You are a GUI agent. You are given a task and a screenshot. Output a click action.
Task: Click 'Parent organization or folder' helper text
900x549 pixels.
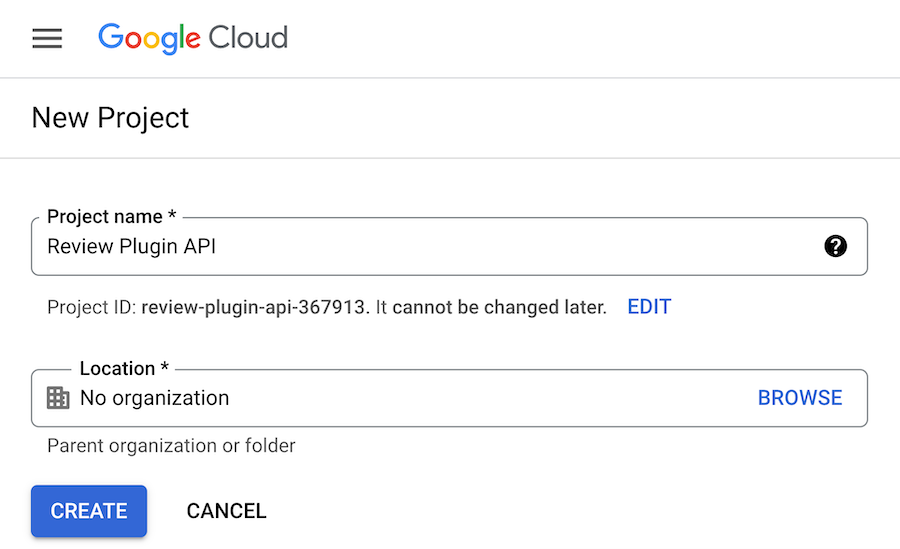tap(171, 446)
